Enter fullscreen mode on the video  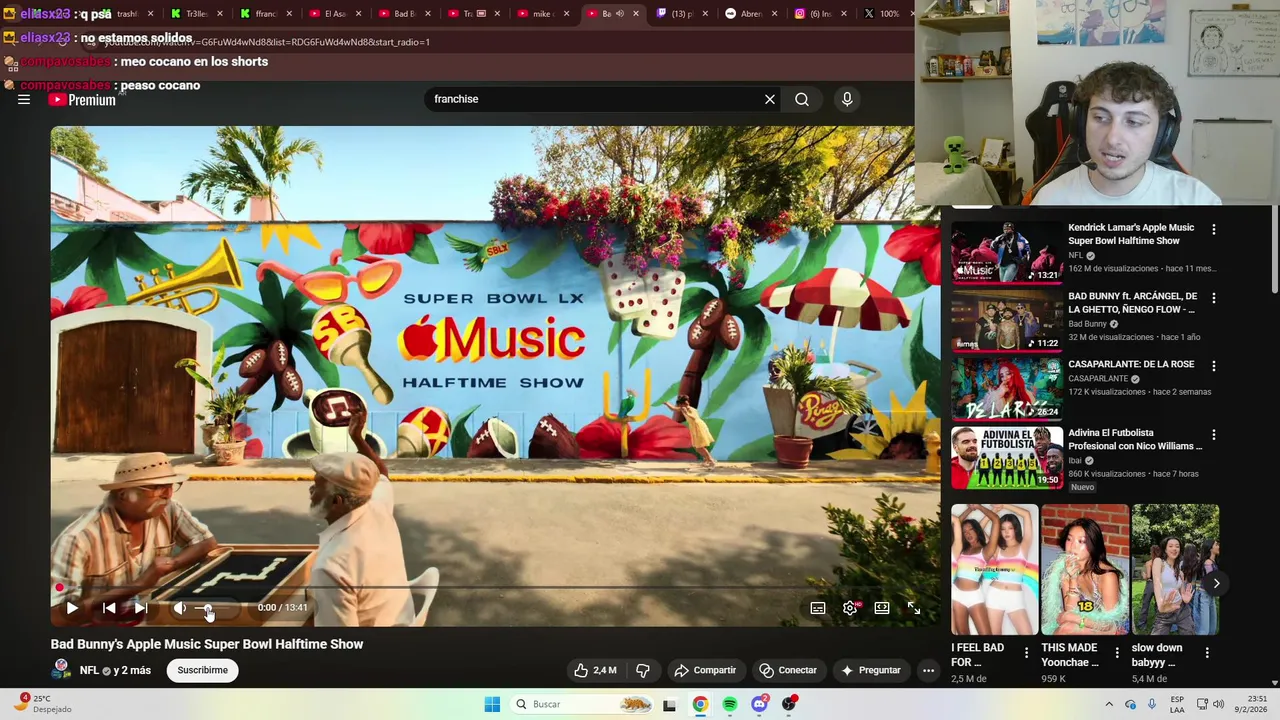pos(914,608)
